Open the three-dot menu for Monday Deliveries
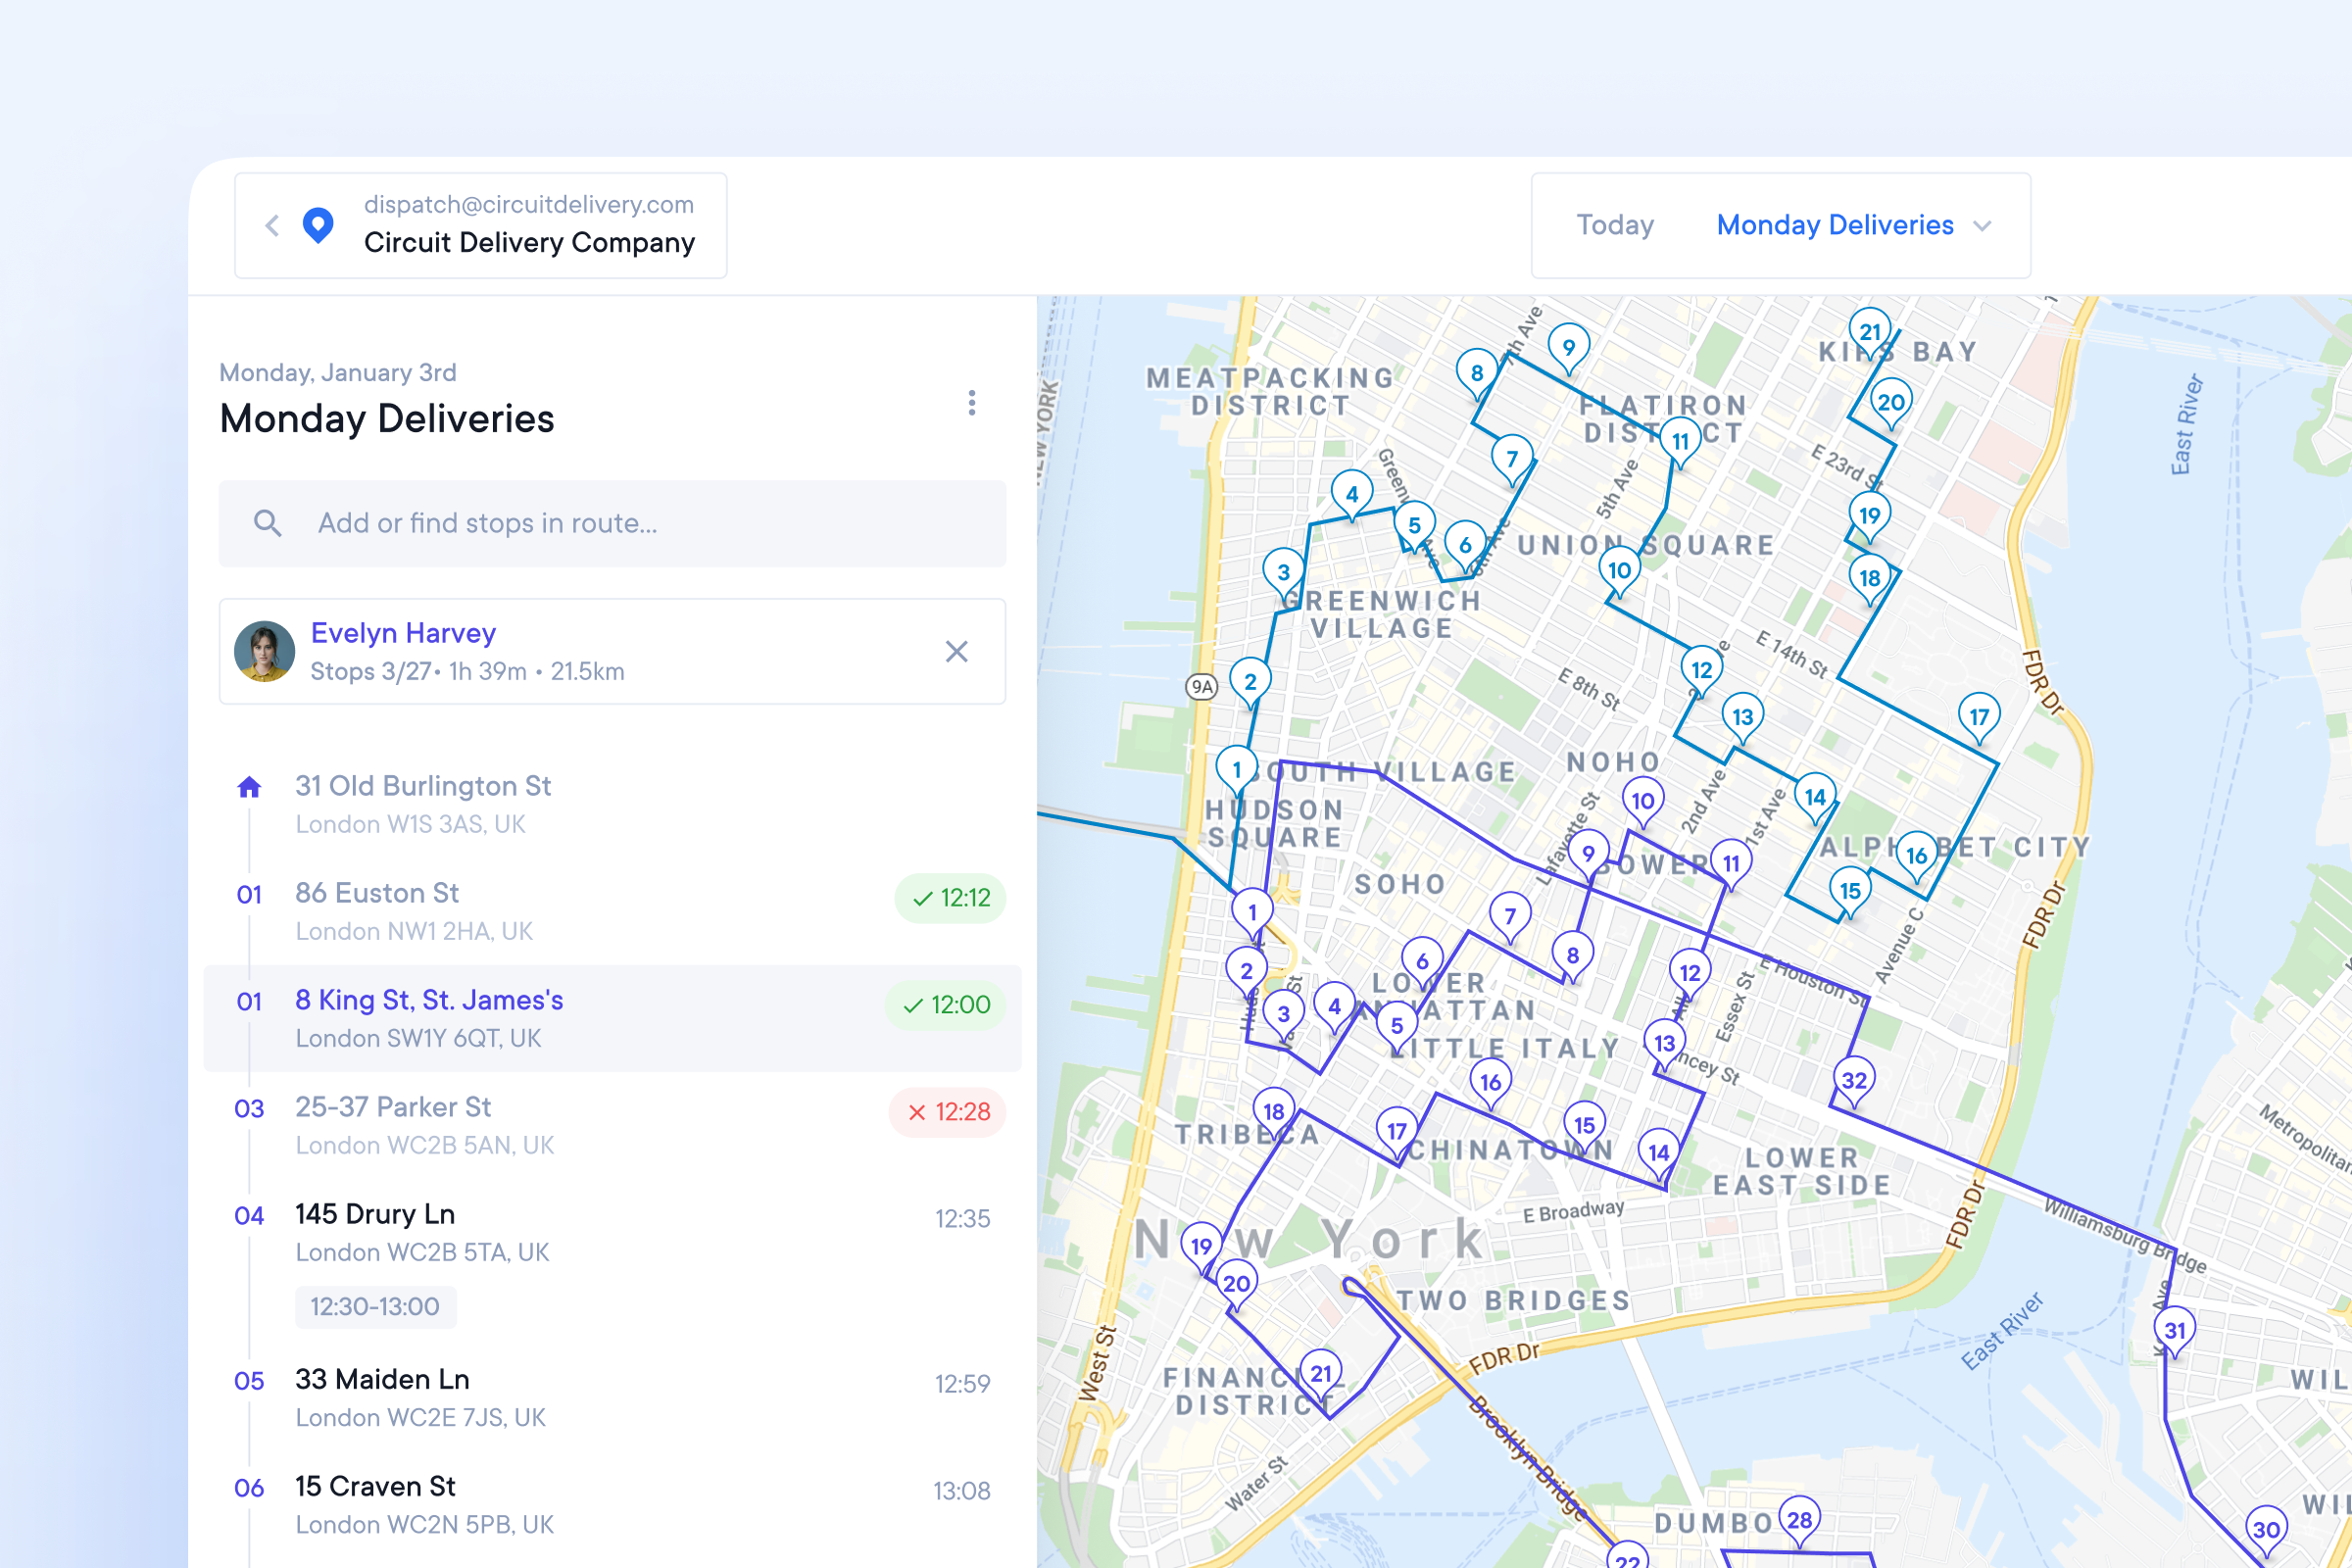Image resolution: width=2352 pixels, height=1568 pixels. click(971, 403)
